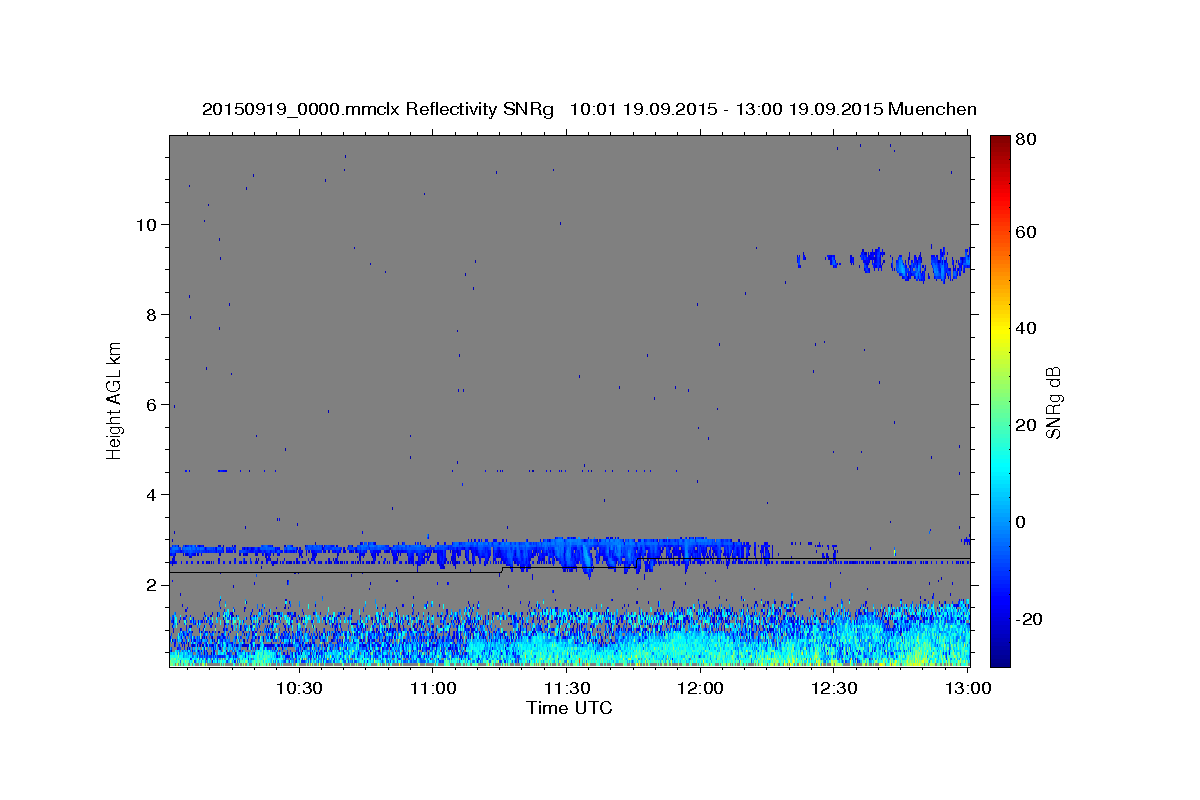Click the 10:30 time tick label
Viewport: 1200px width, 800px height.
298,688
